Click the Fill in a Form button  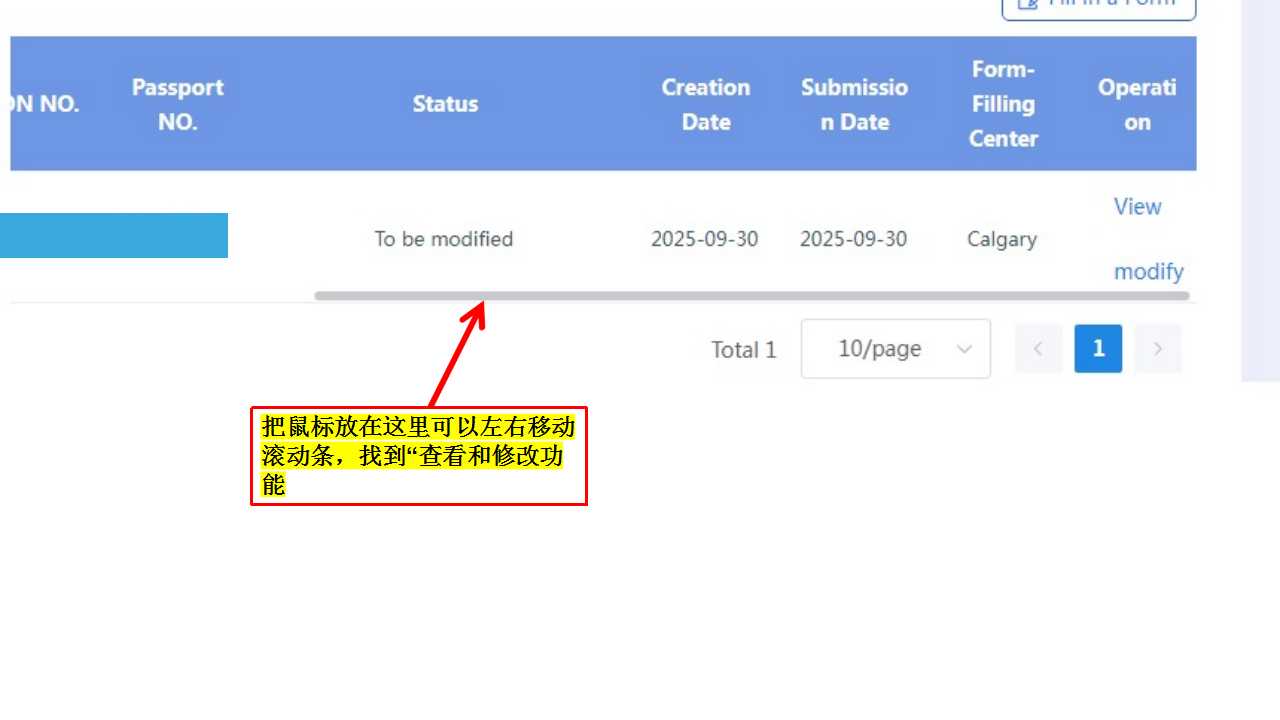point(1098,6)
